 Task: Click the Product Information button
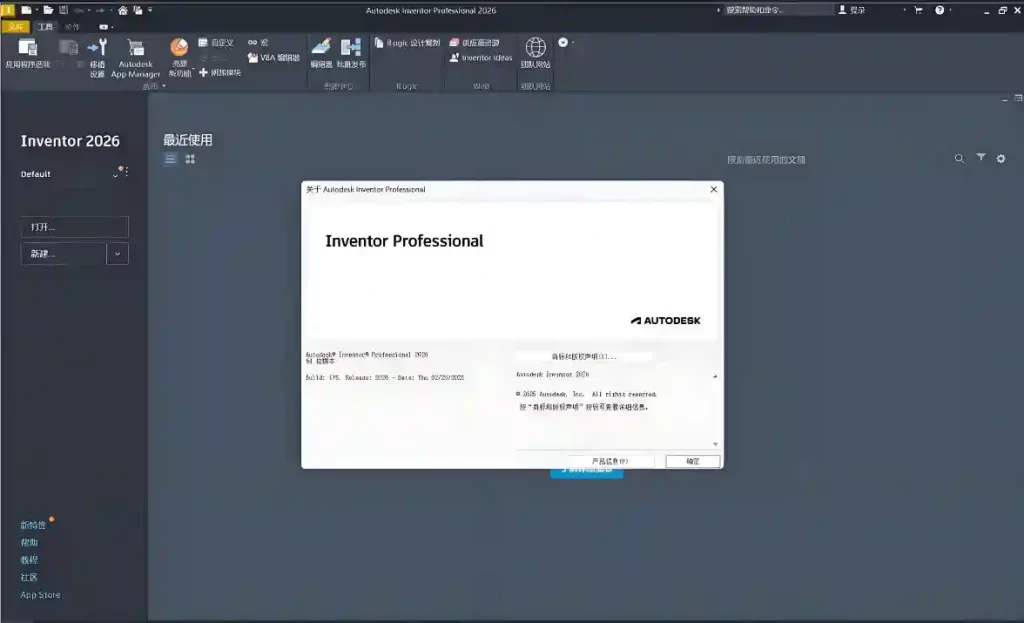[610, 461]
